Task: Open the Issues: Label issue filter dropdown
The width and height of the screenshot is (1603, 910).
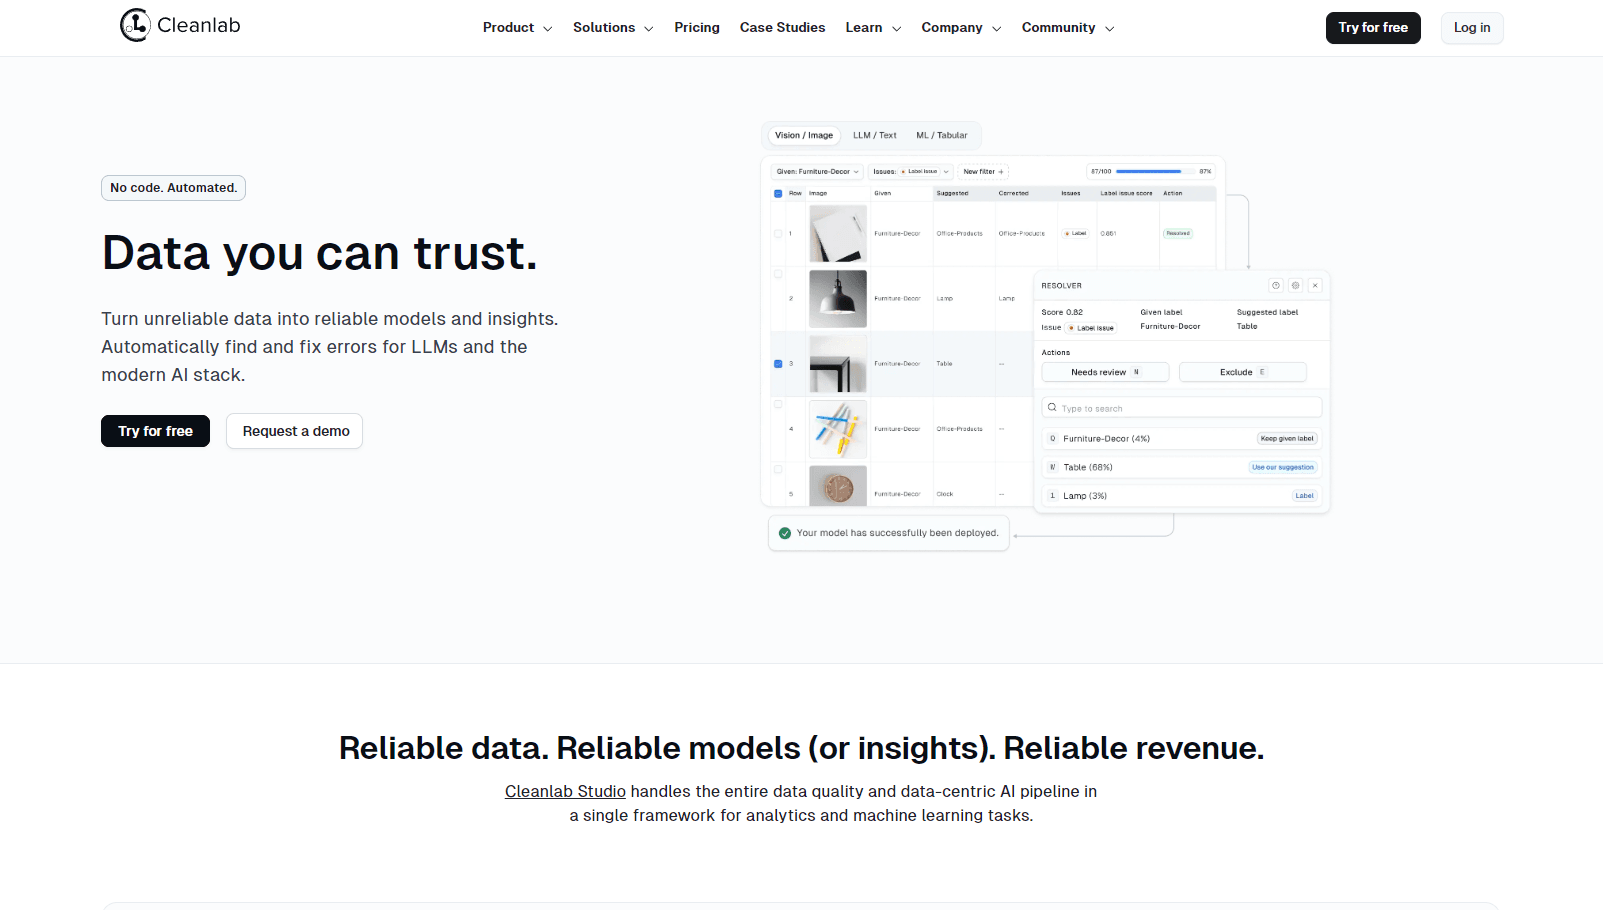Action: (911, 172)
